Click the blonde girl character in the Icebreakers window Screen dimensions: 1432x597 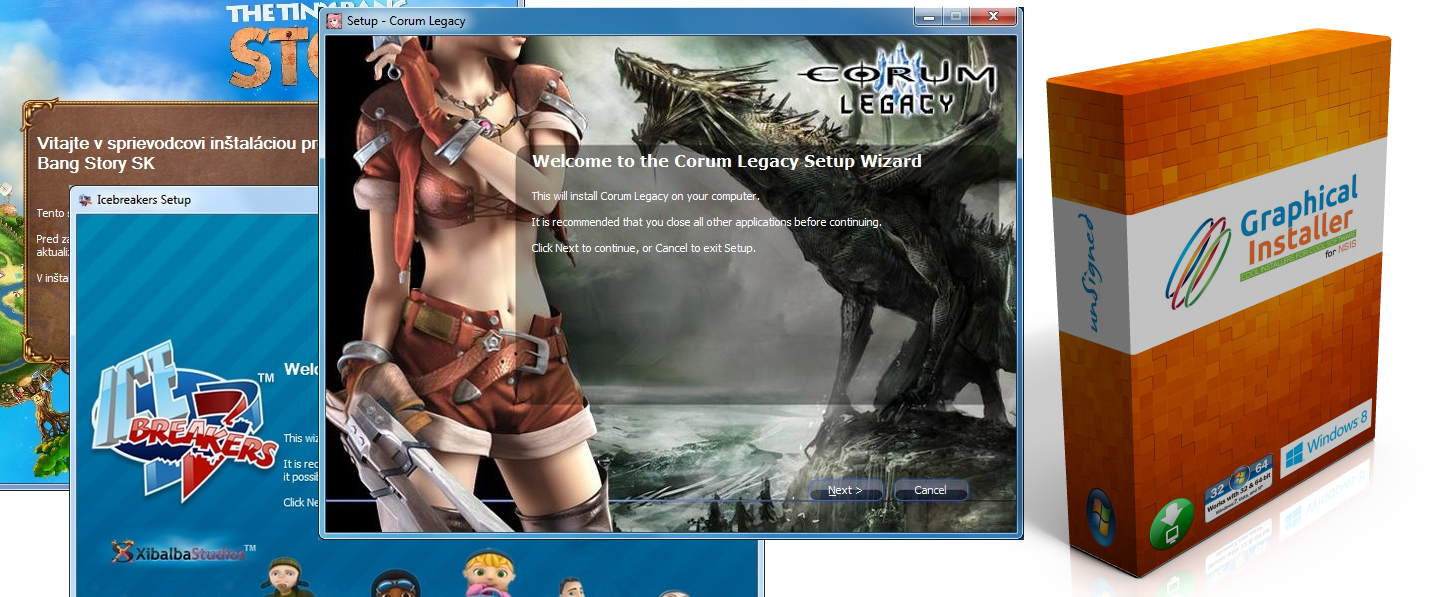[489, 573]
